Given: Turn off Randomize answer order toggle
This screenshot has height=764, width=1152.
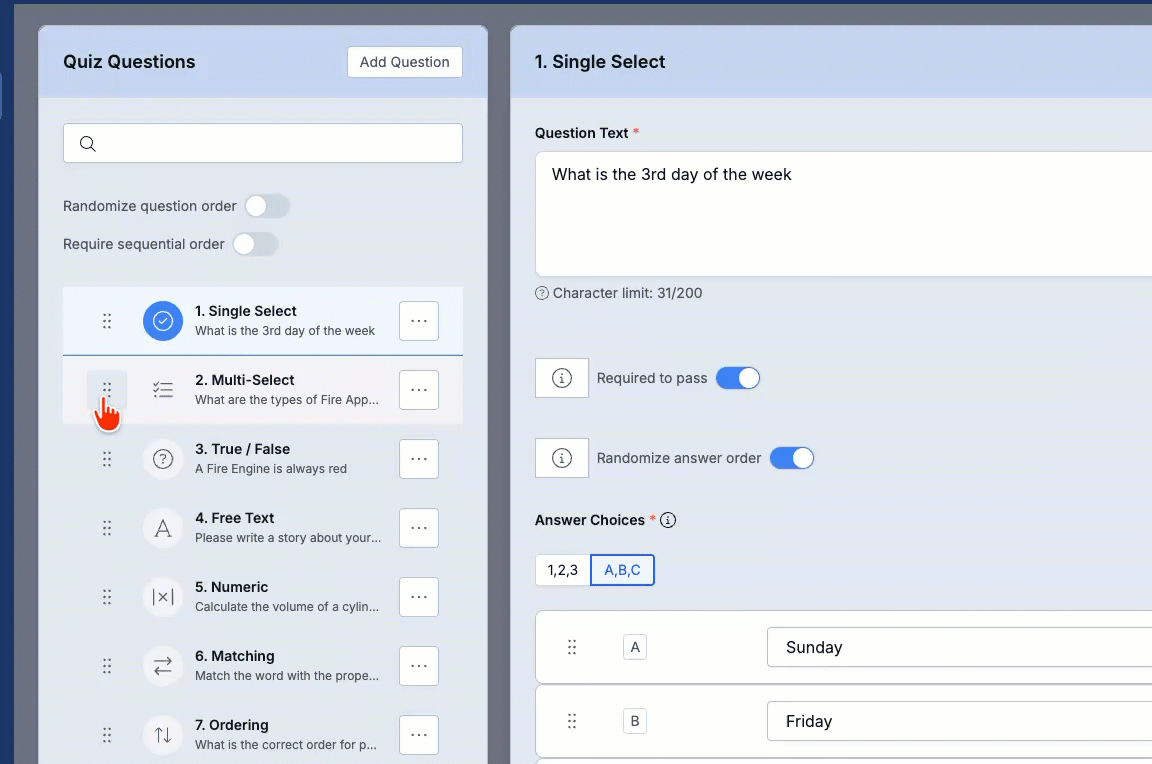Looking at the screenshot, I should pos(791,458).
